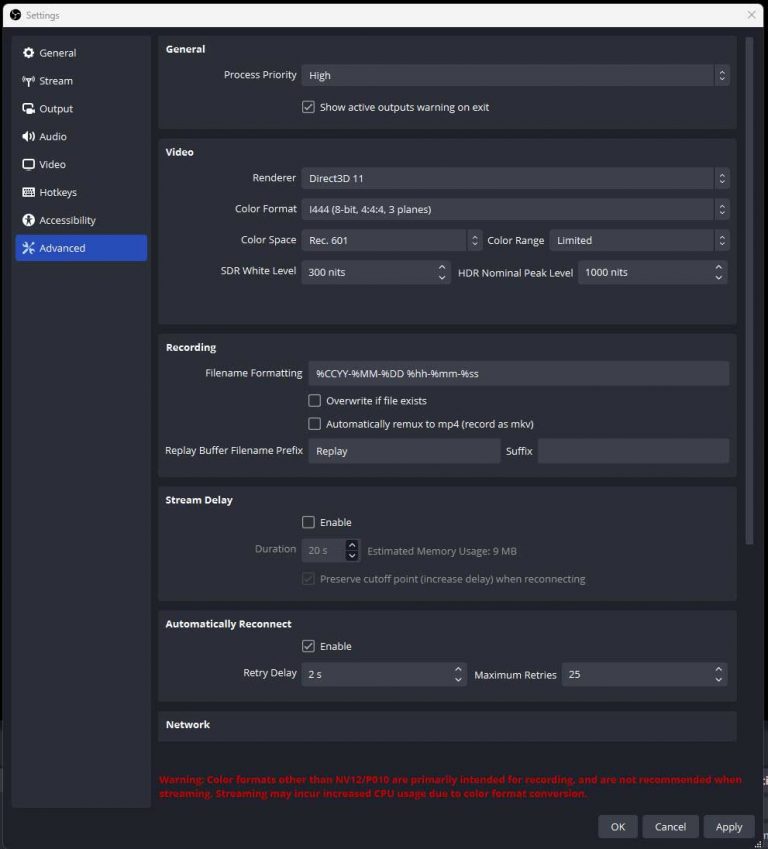Click the Audio speaker icon
The image size is (768, 849).
tap(28, 137)
